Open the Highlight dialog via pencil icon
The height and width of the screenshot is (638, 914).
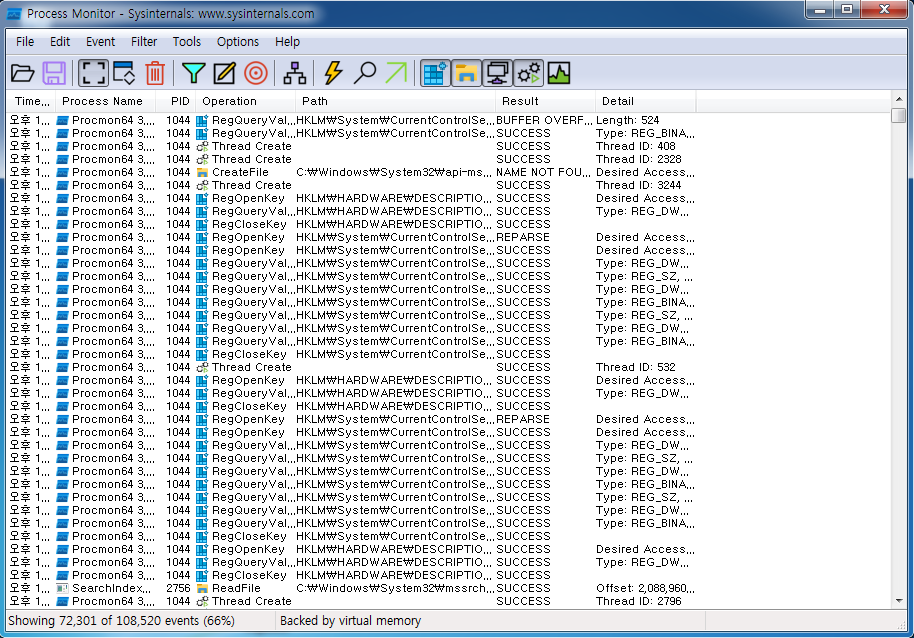click(224, 73)
